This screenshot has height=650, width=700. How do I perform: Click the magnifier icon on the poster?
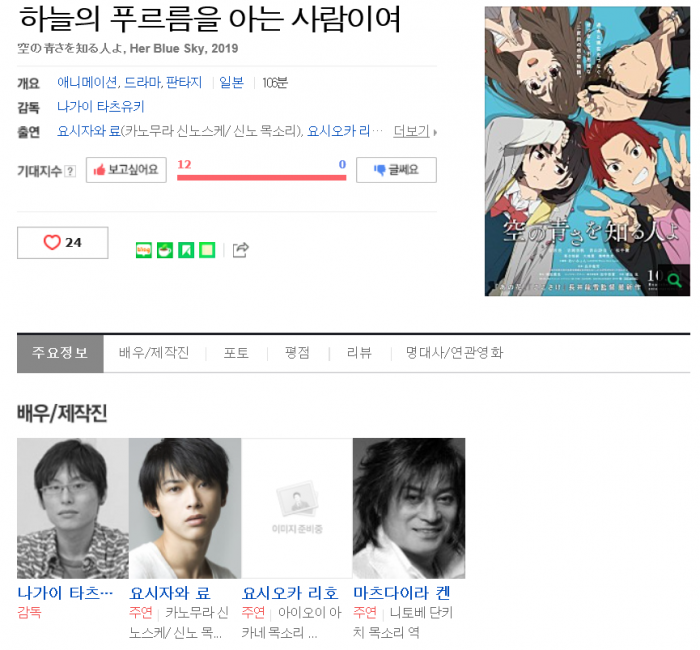point(674,280)
